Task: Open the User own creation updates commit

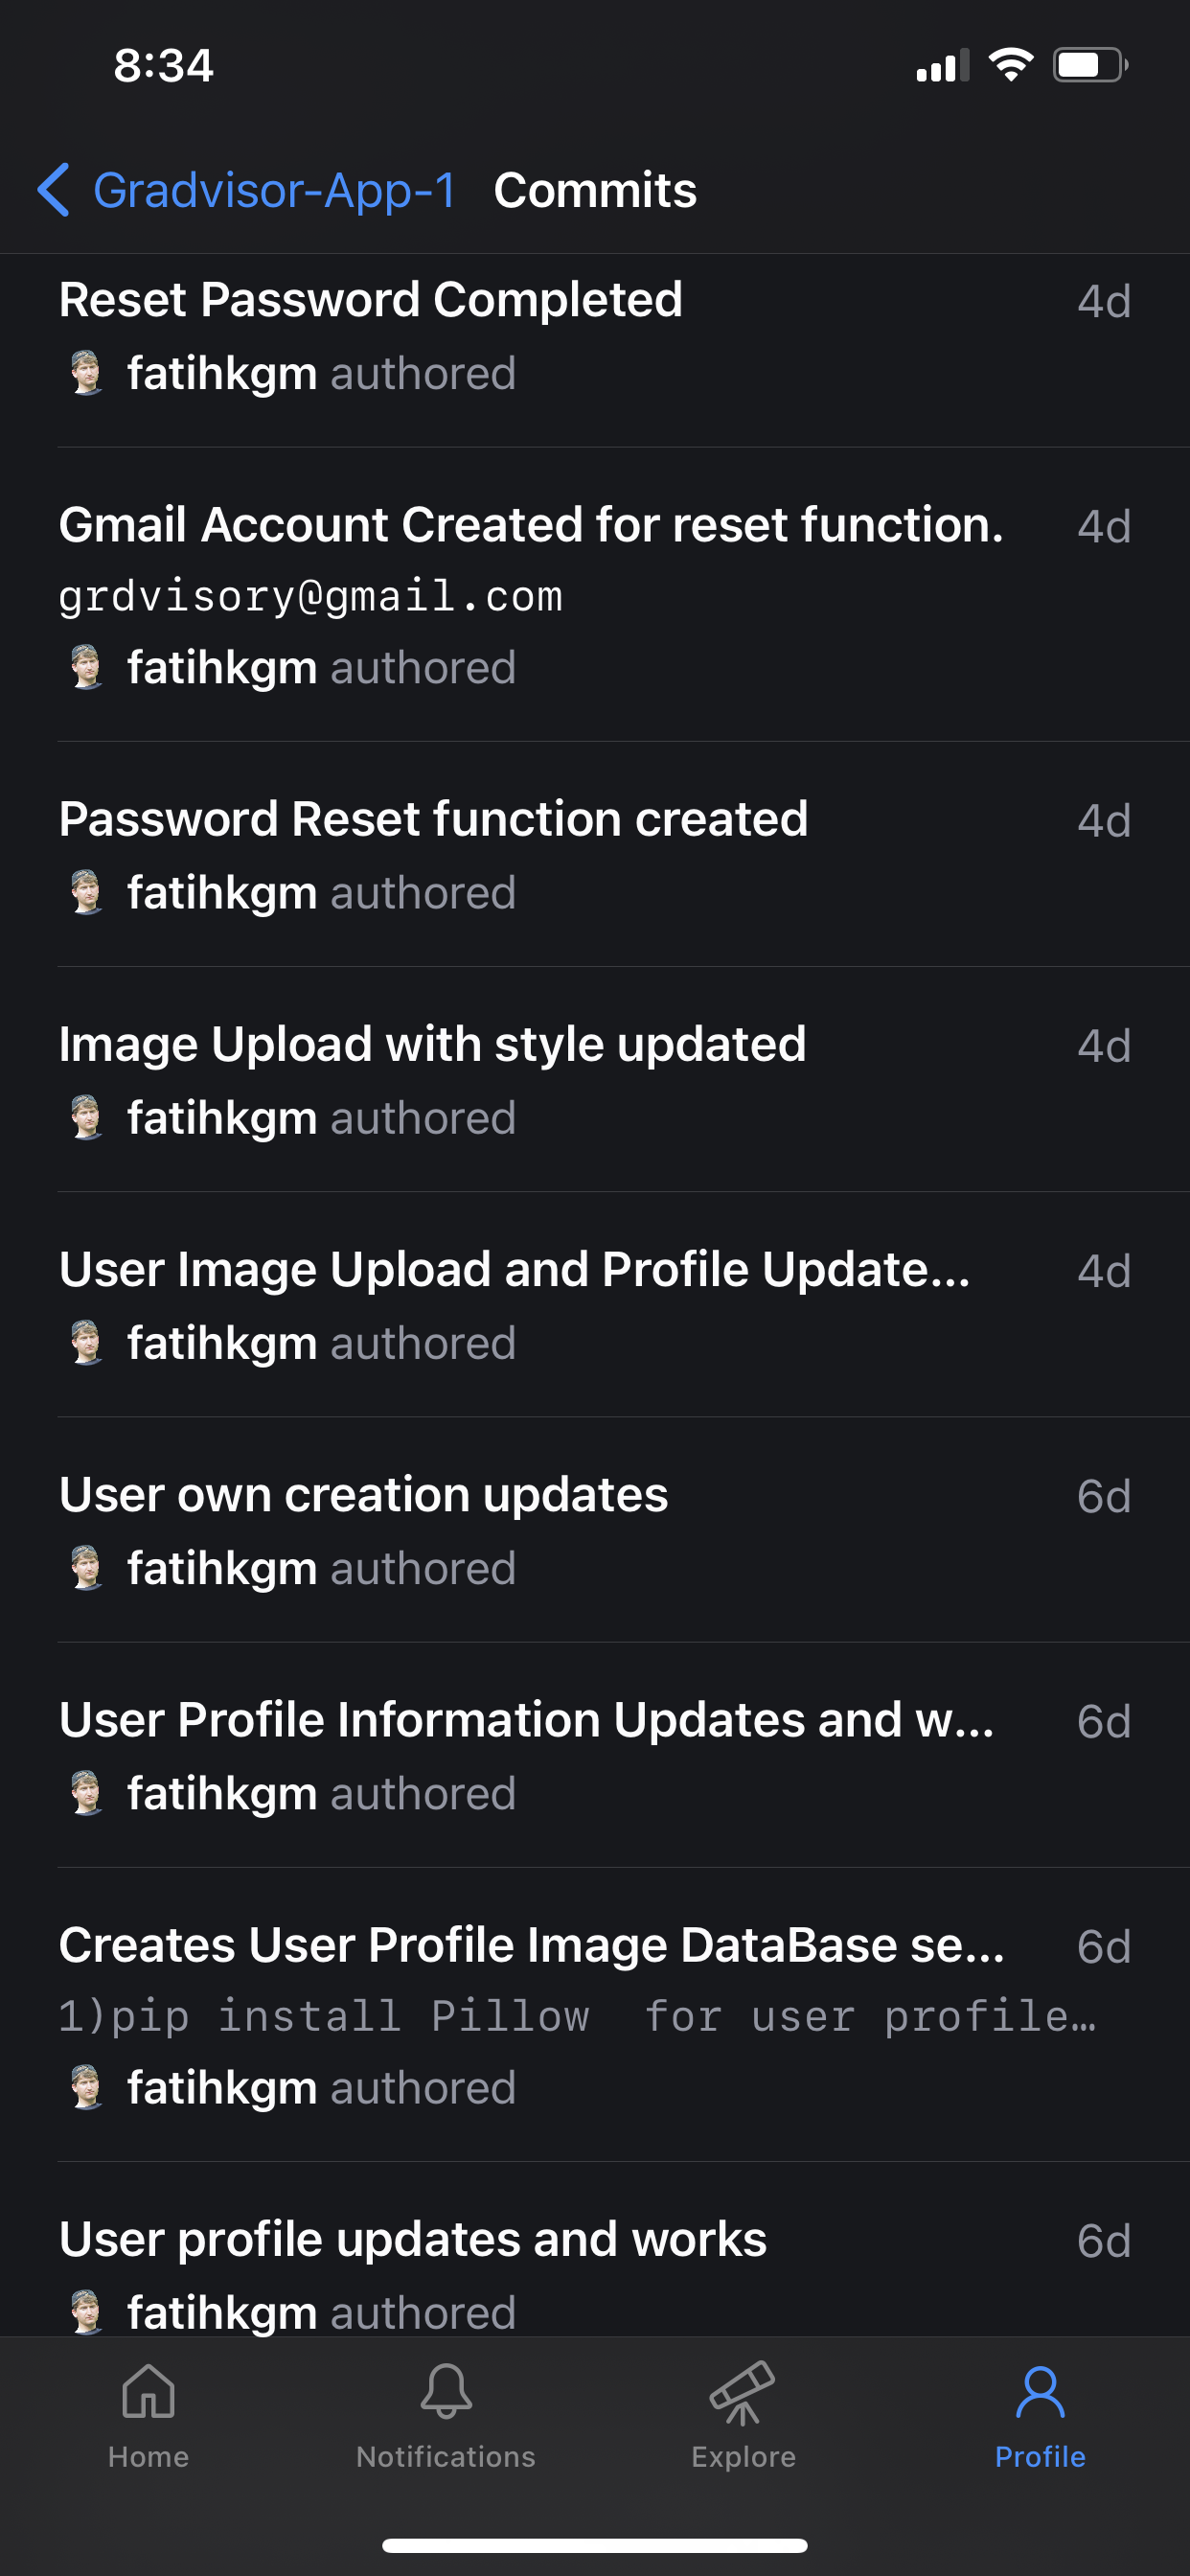Action: point(595,1530)
